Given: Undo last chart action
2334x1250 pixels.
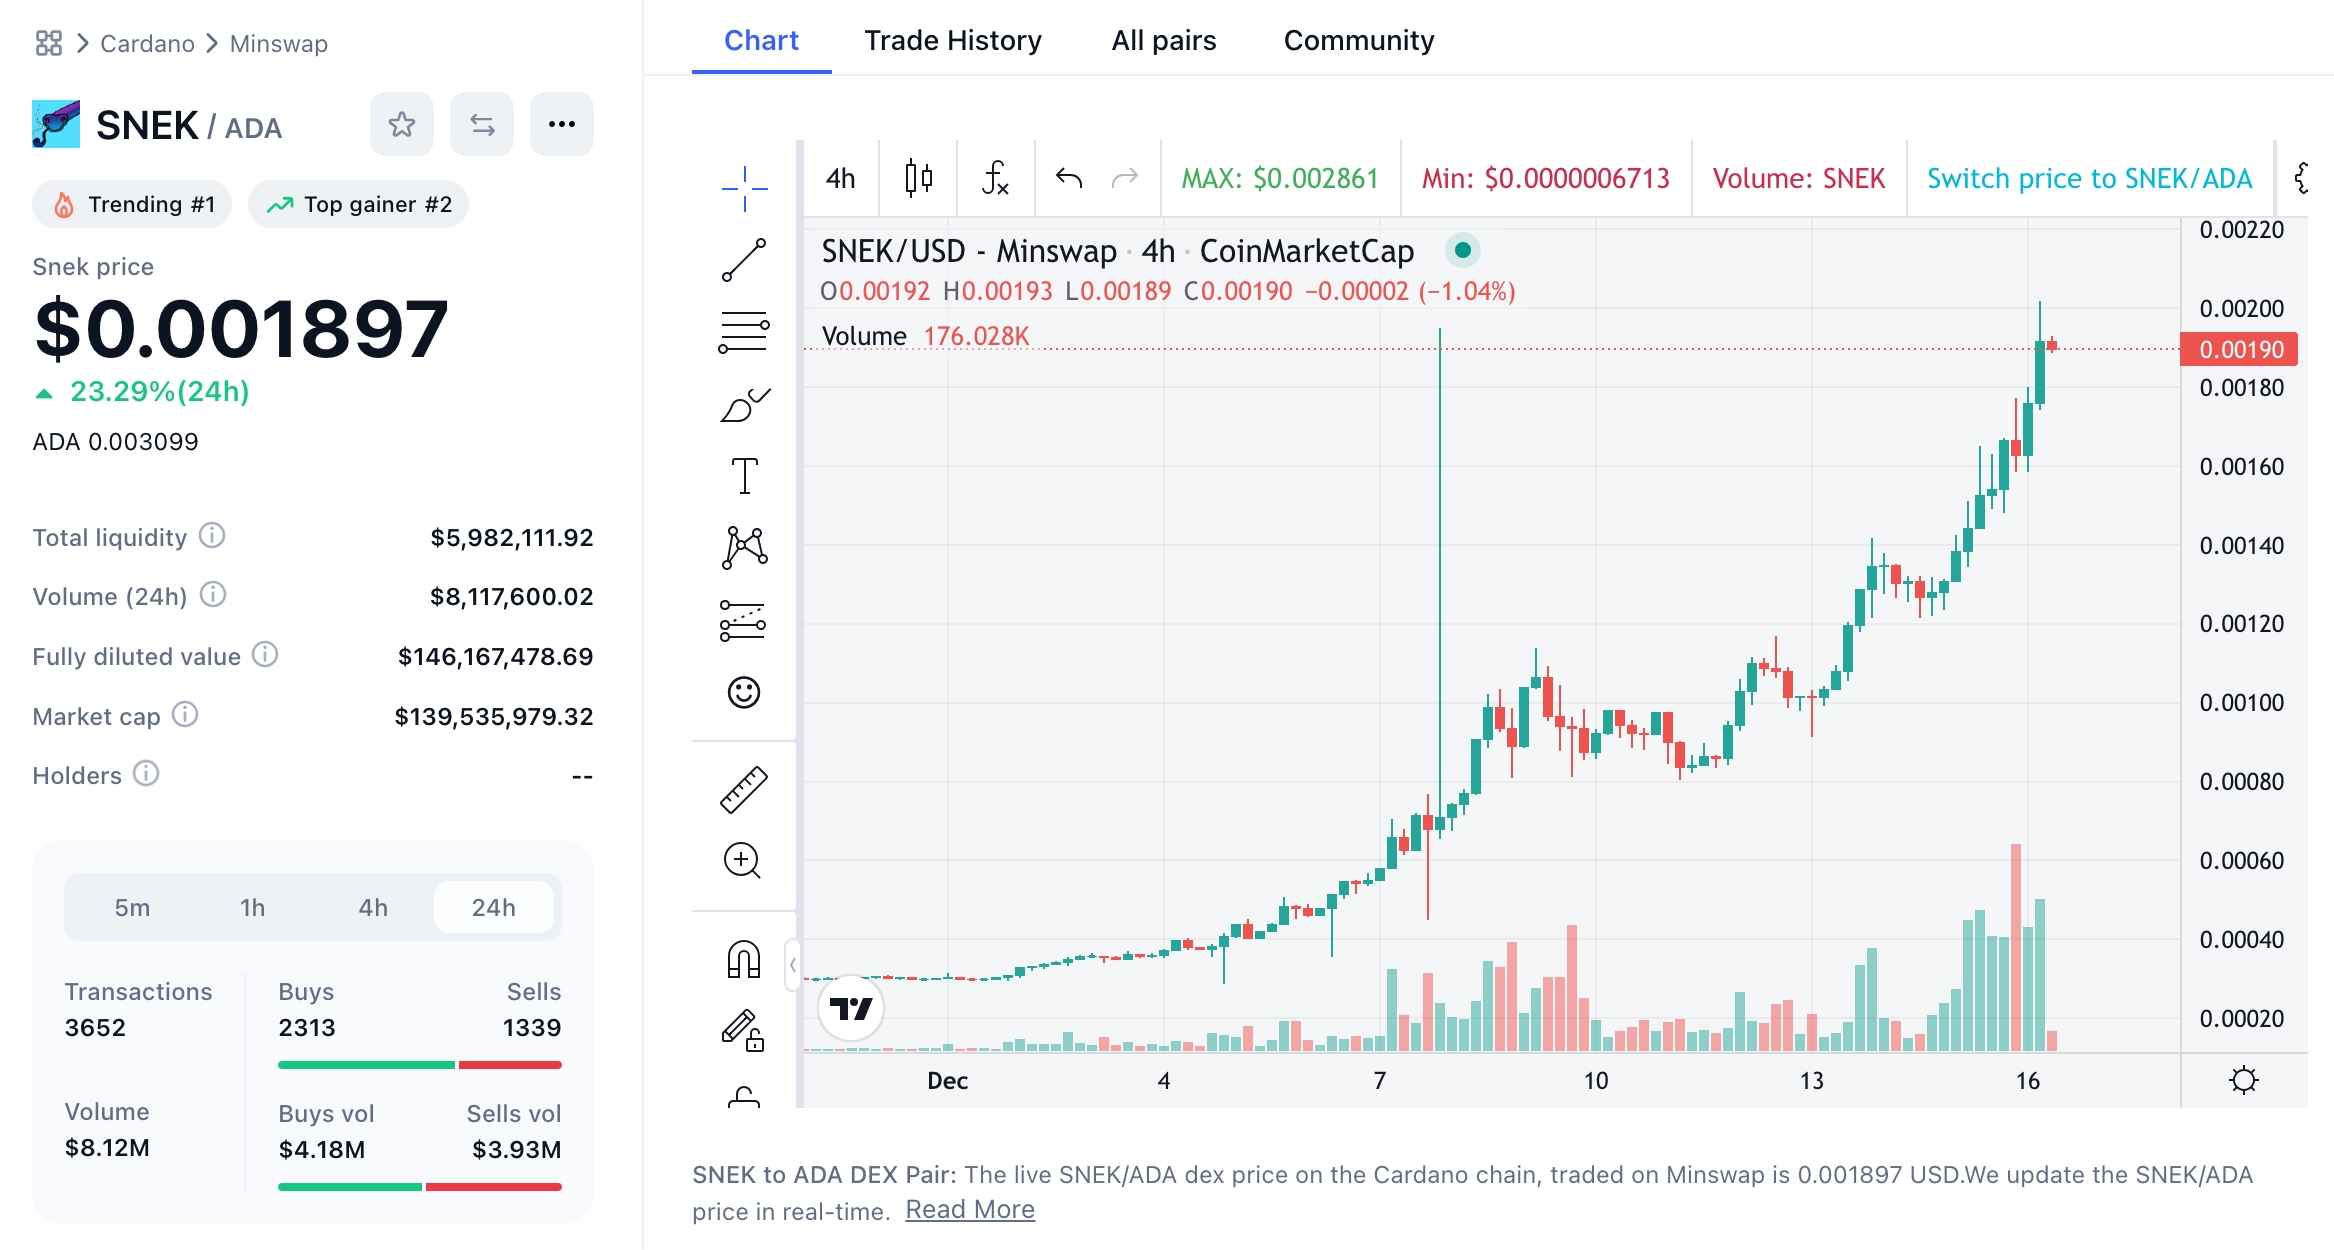Looking at the screenshot, I should pos(1069,179).
